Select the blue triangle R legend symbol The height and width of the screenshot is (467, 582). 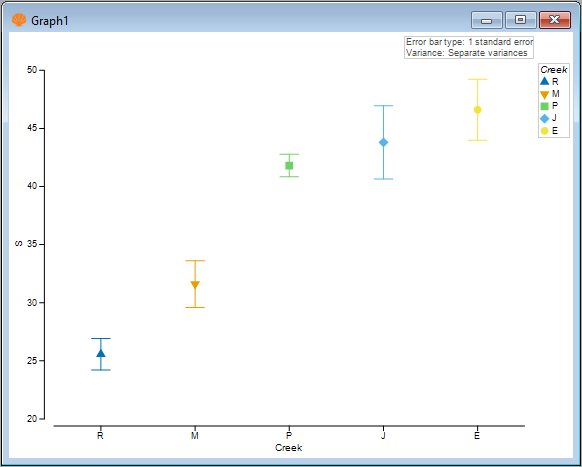coord(545,81)
